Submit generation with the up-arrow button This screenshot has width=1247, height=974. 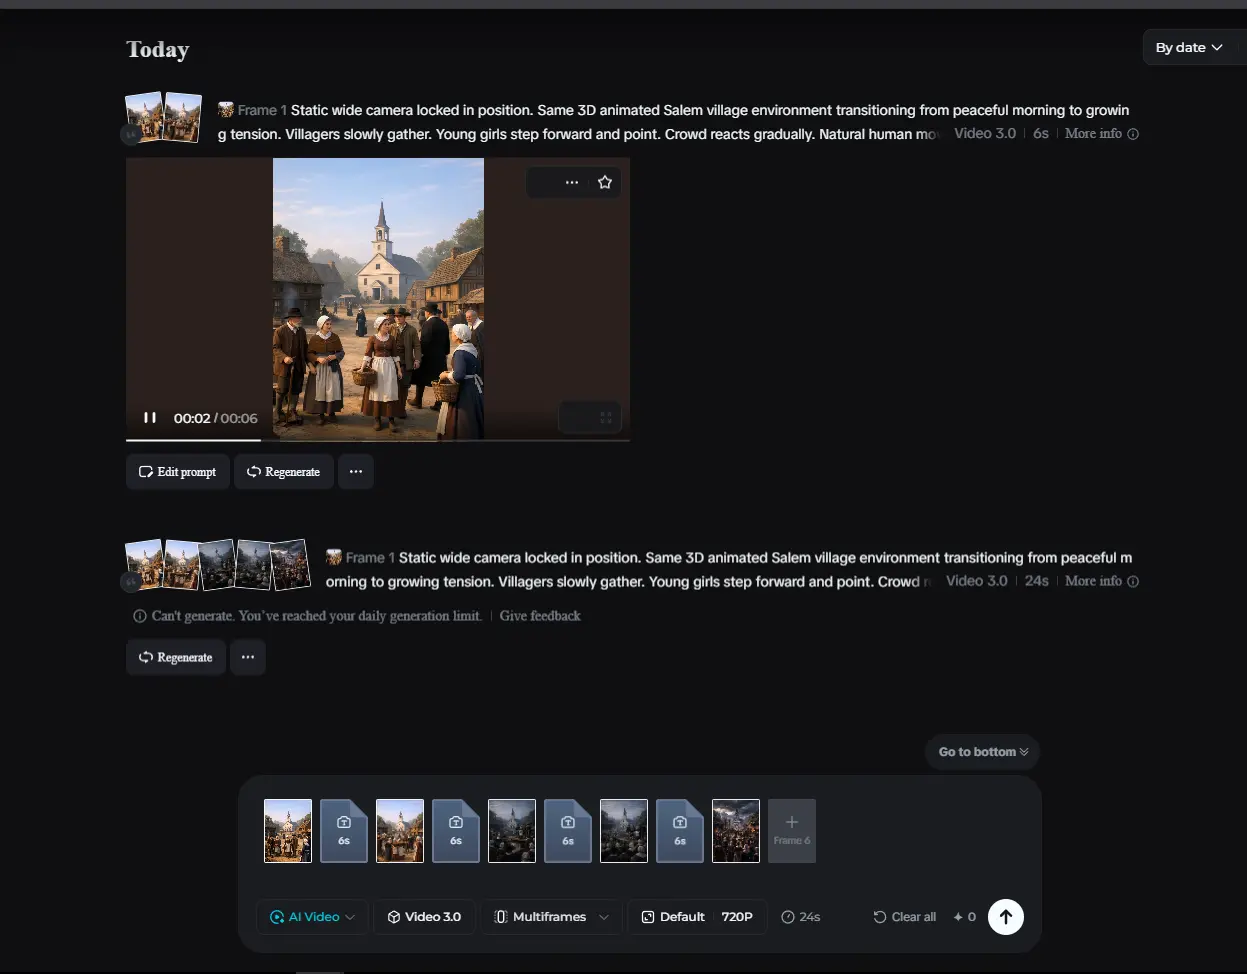point(1006,917)
